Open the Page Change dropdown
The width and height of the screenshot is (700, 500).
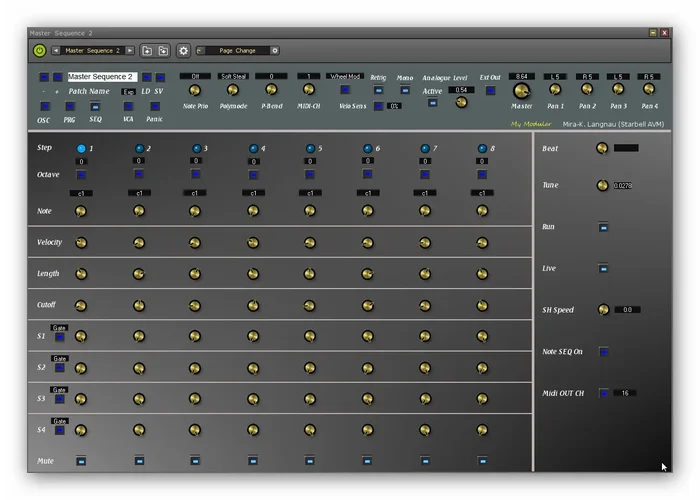coord(238,50)
